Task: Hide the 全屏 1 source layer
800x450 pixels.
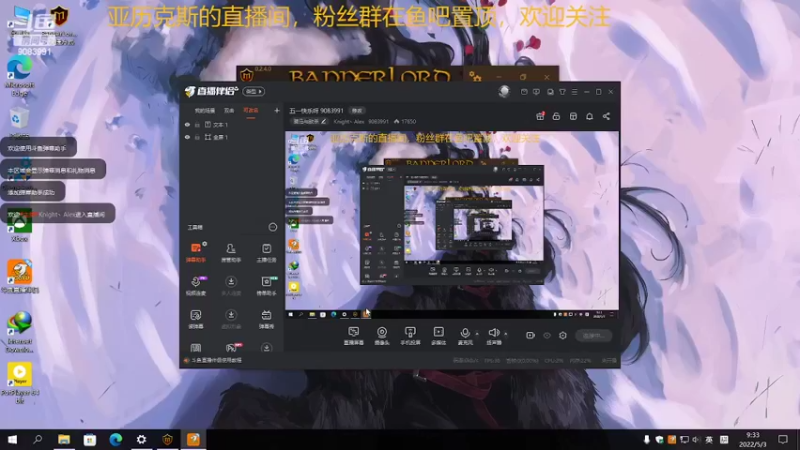Action: 187,137
